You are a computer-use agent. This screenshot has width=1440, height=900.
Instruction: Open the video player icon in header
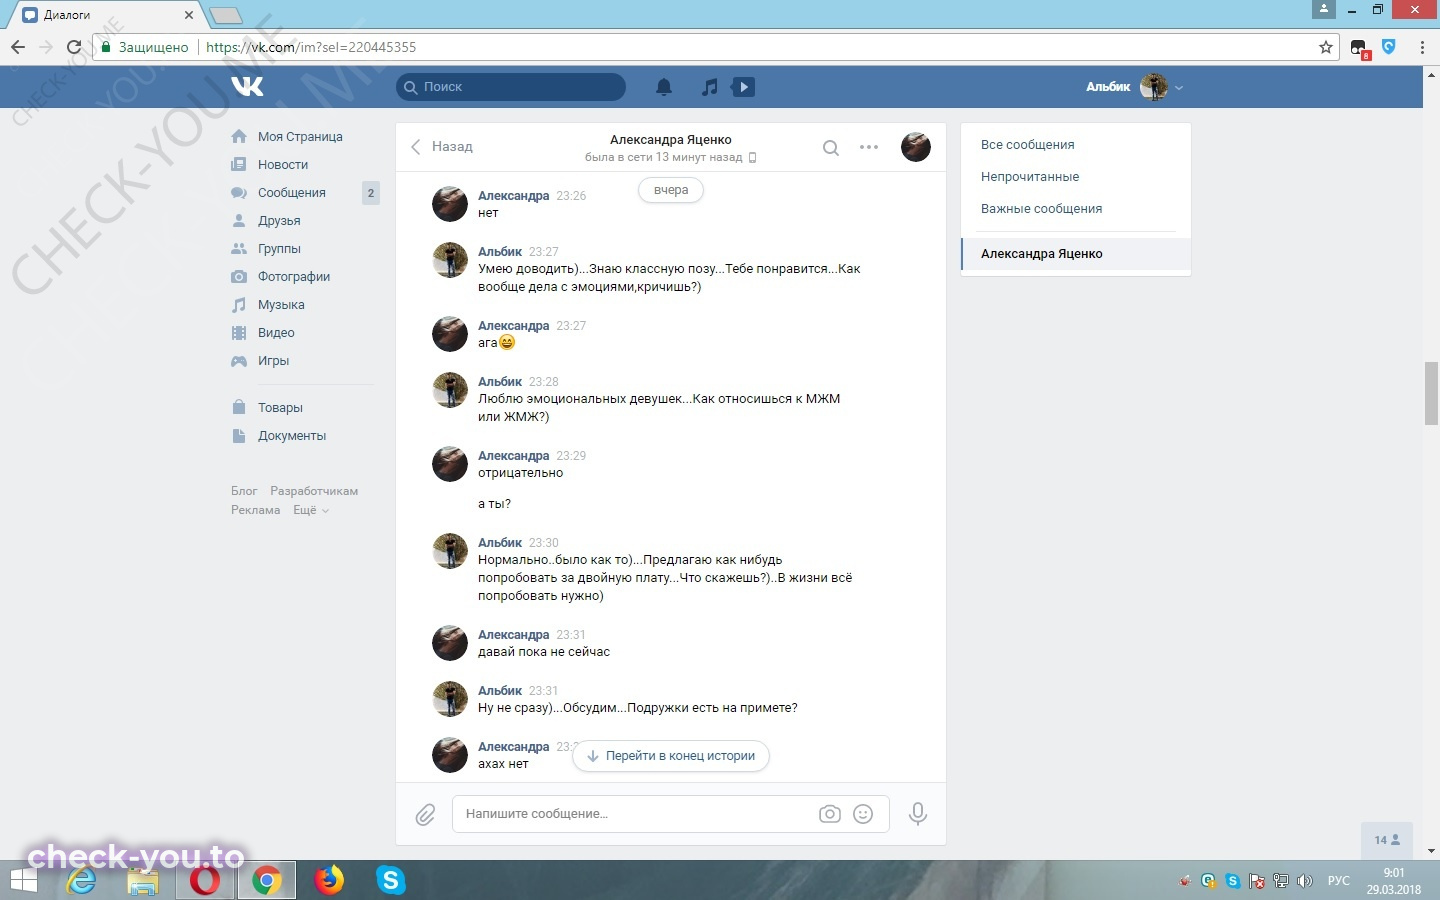click(x=743, y=87)
